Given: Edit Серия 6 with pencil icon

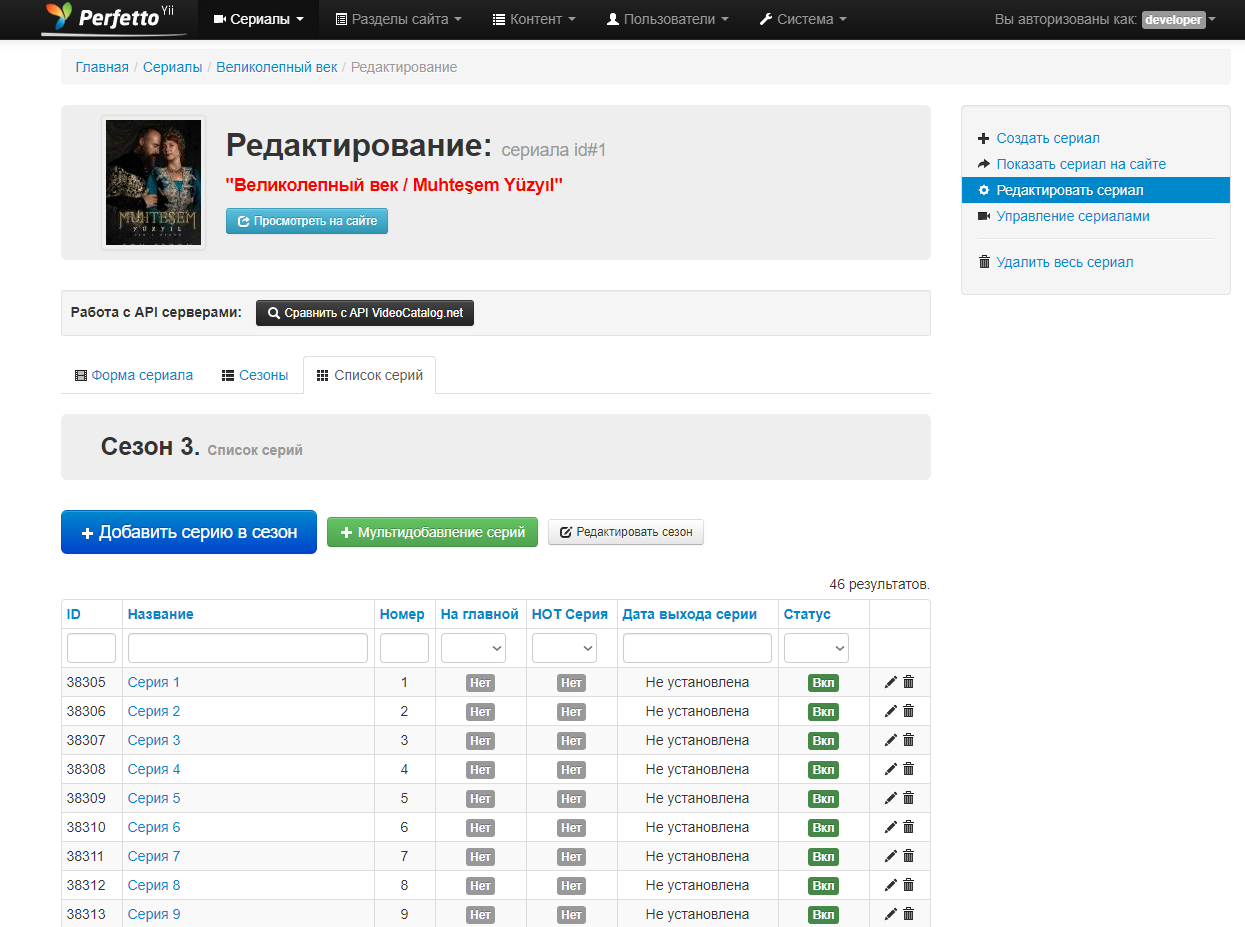Looking at the screenshot, I should pos(891,827).
